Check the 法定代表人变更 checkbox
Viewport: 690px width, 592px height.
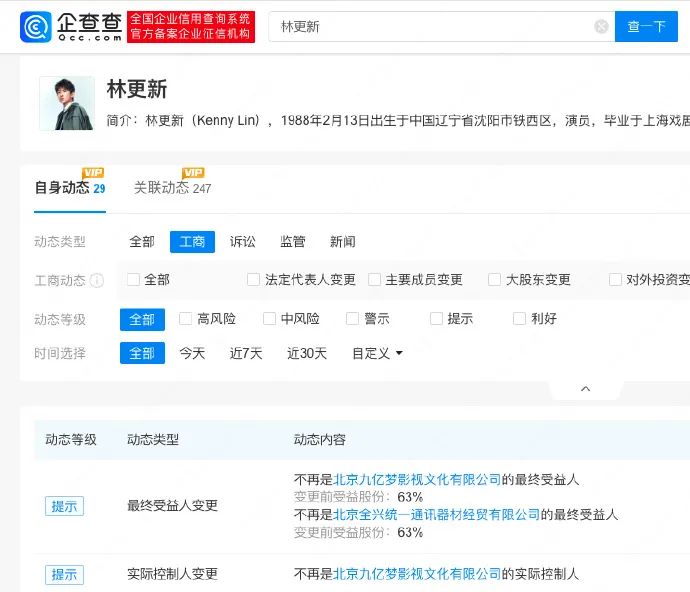pos(253,279)
